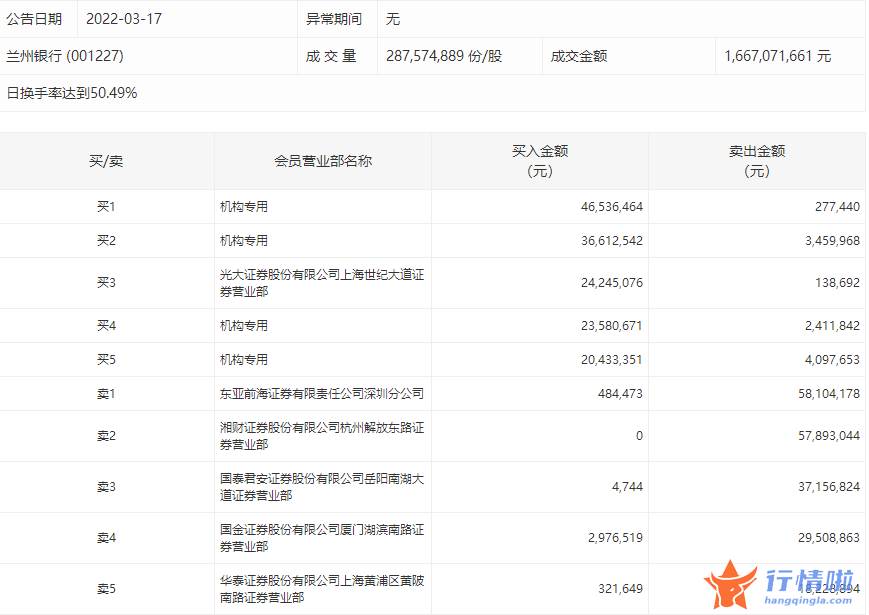Viewport: 869px width, 615px height.
Task: Click the 异常期间 label
Action: [x=334, y=19]
